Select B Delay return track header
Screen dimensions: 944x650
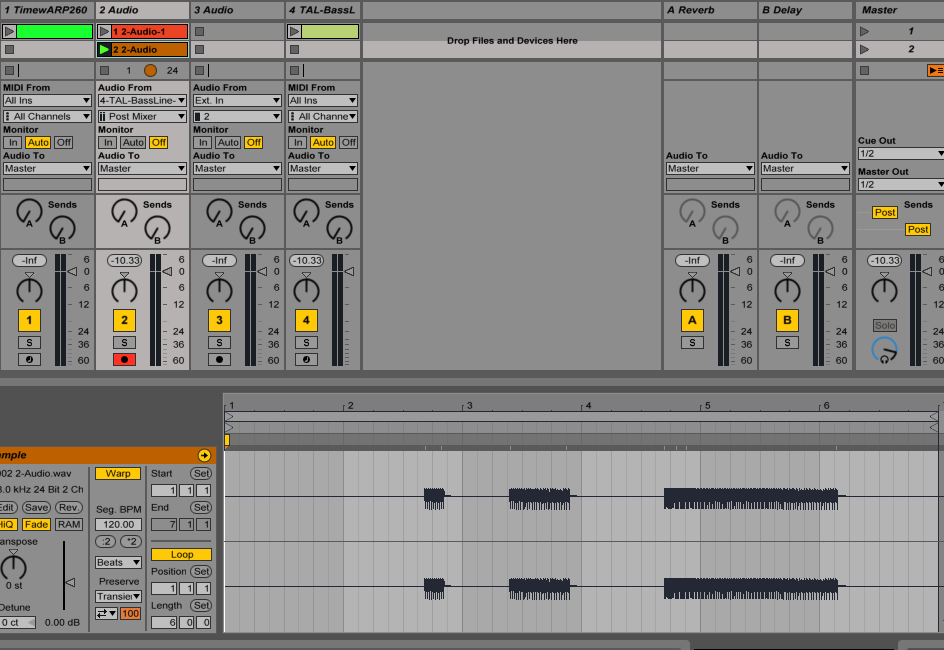click(x=805, y=10)
